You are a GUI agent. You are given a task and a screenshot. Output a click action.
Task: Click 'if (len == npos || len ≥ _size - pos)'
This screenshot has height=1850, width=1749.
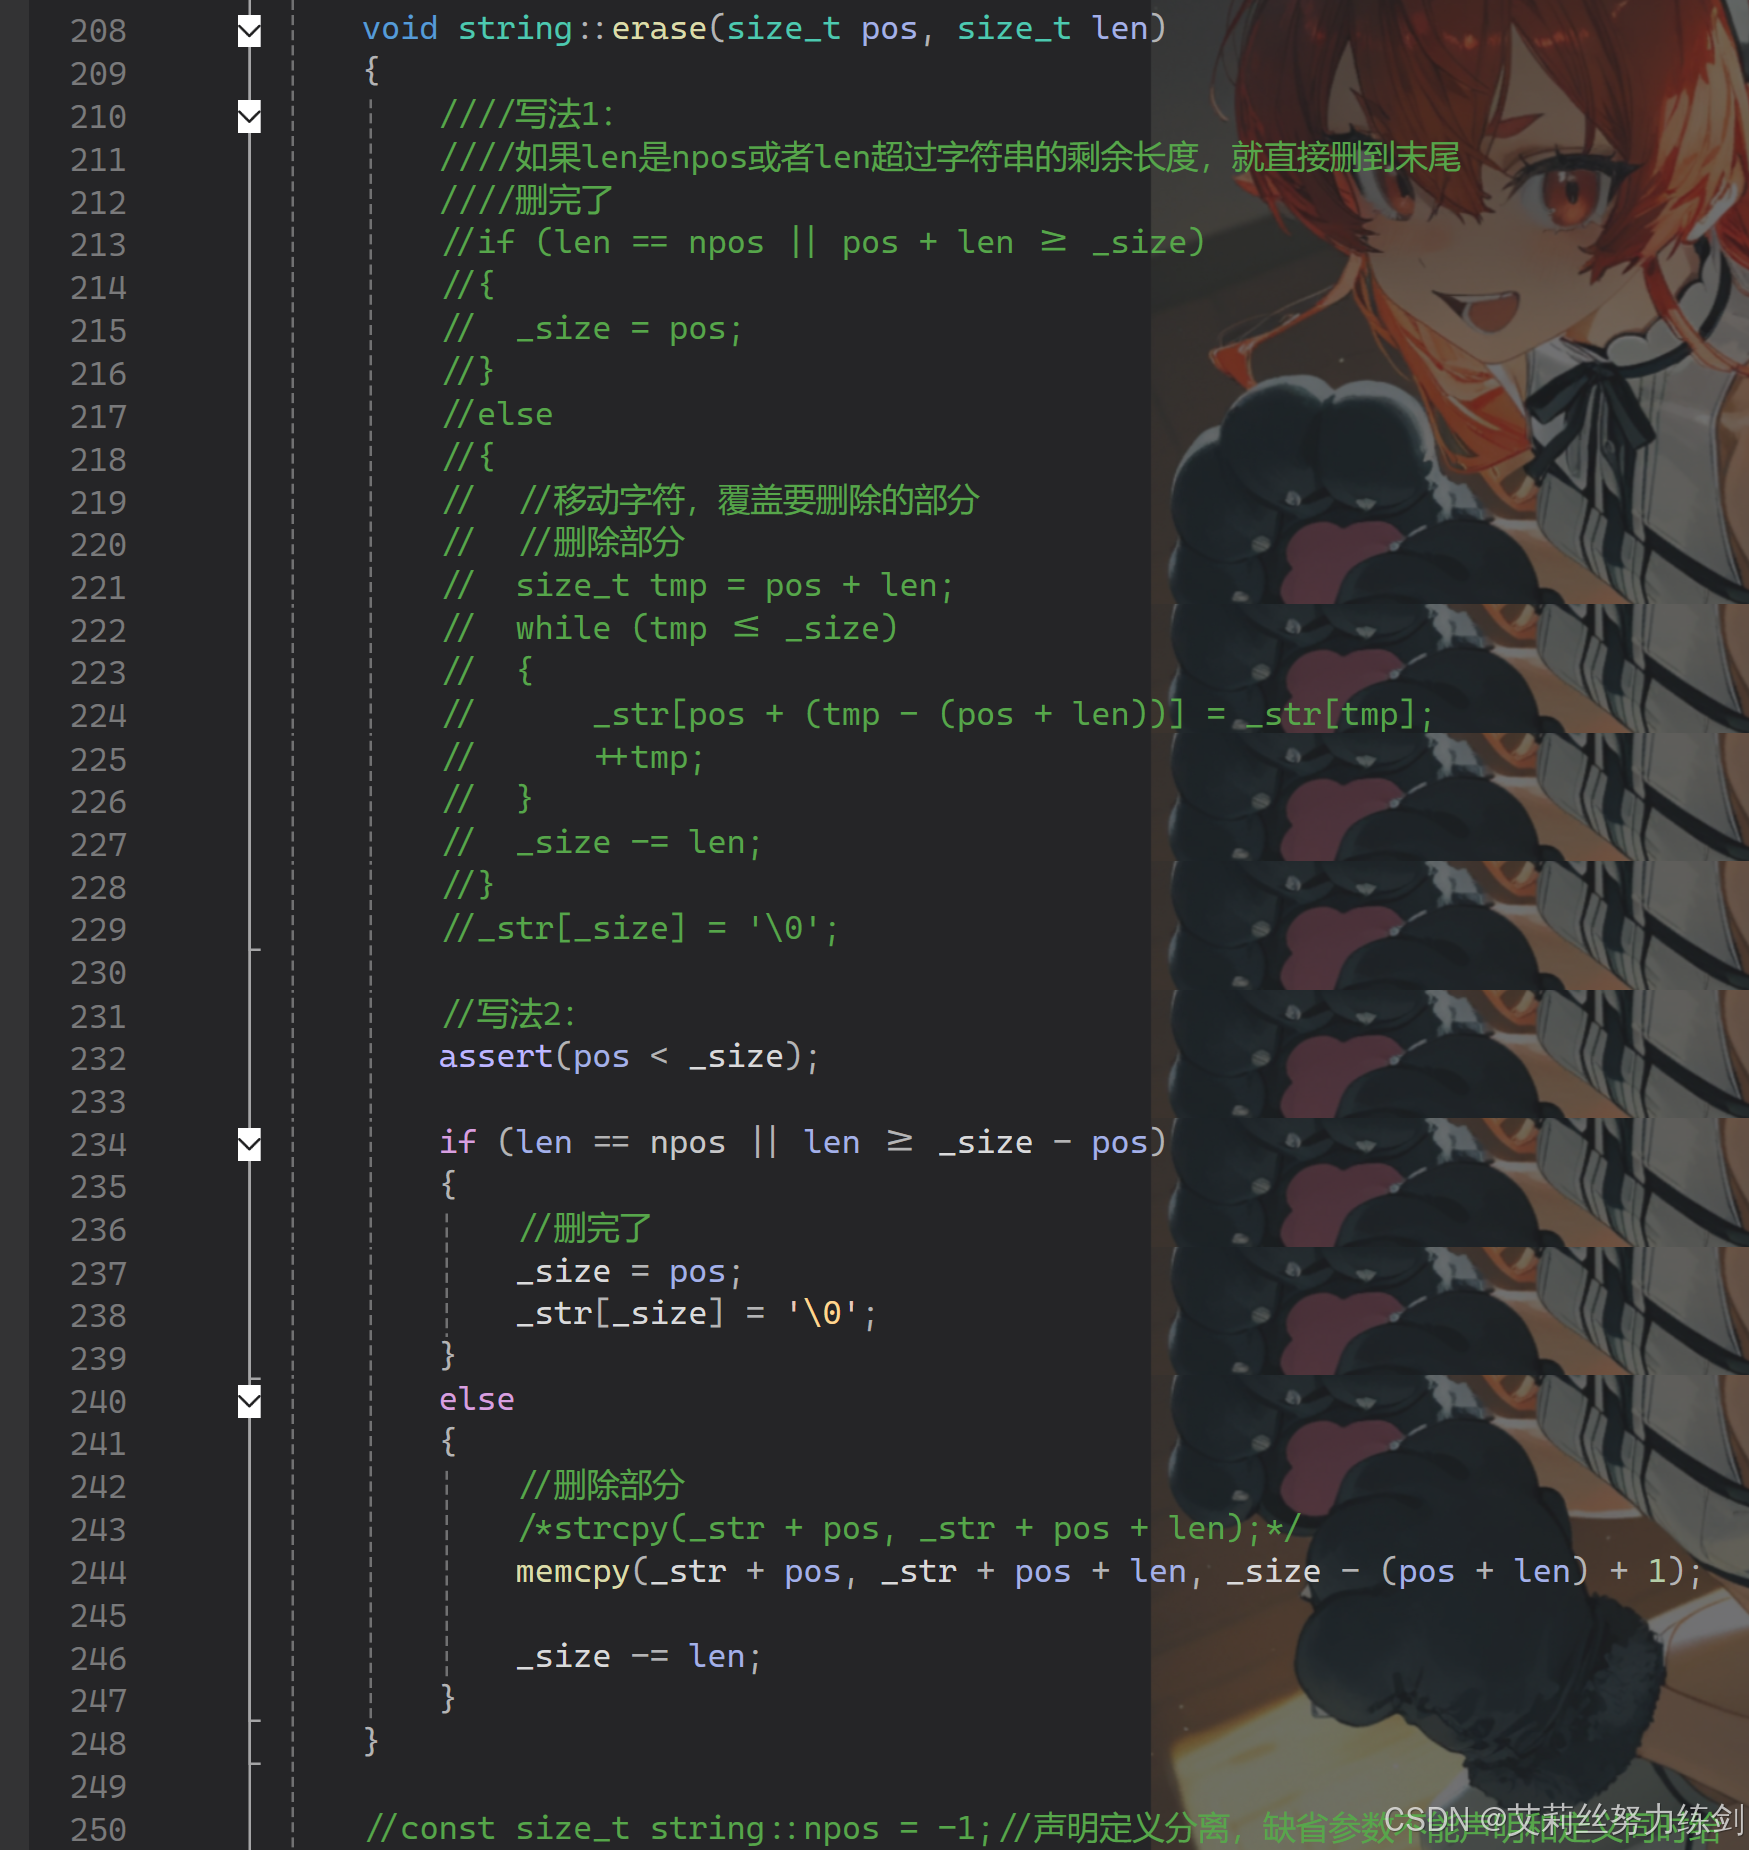coord(803,1143)
